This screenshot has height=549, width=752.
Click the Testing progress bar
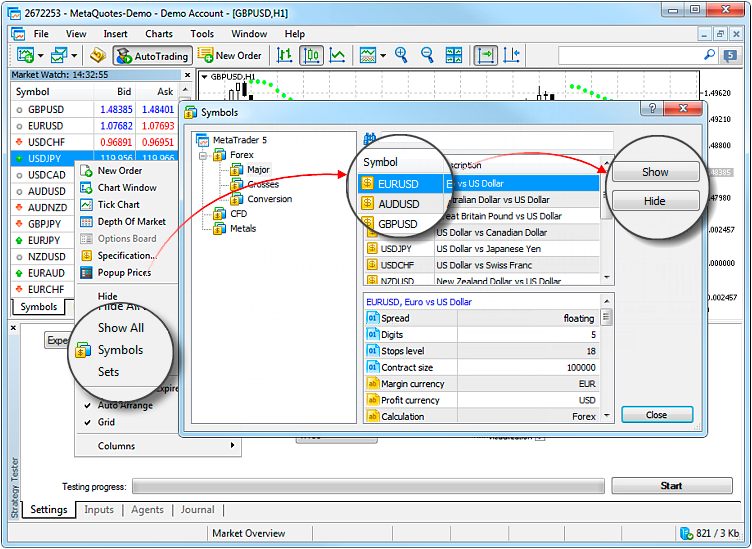(368, 486)
